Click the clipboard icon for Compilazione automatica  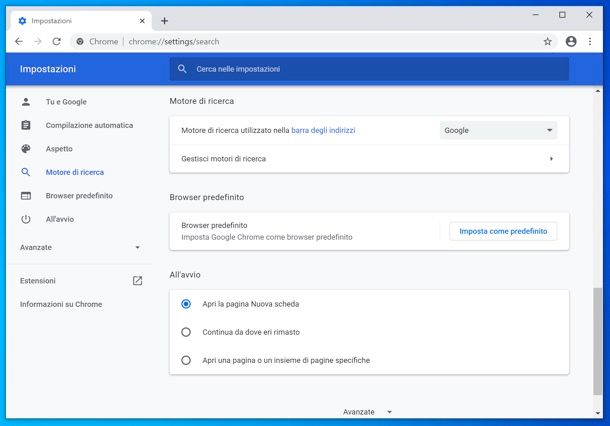pos(26,125)
